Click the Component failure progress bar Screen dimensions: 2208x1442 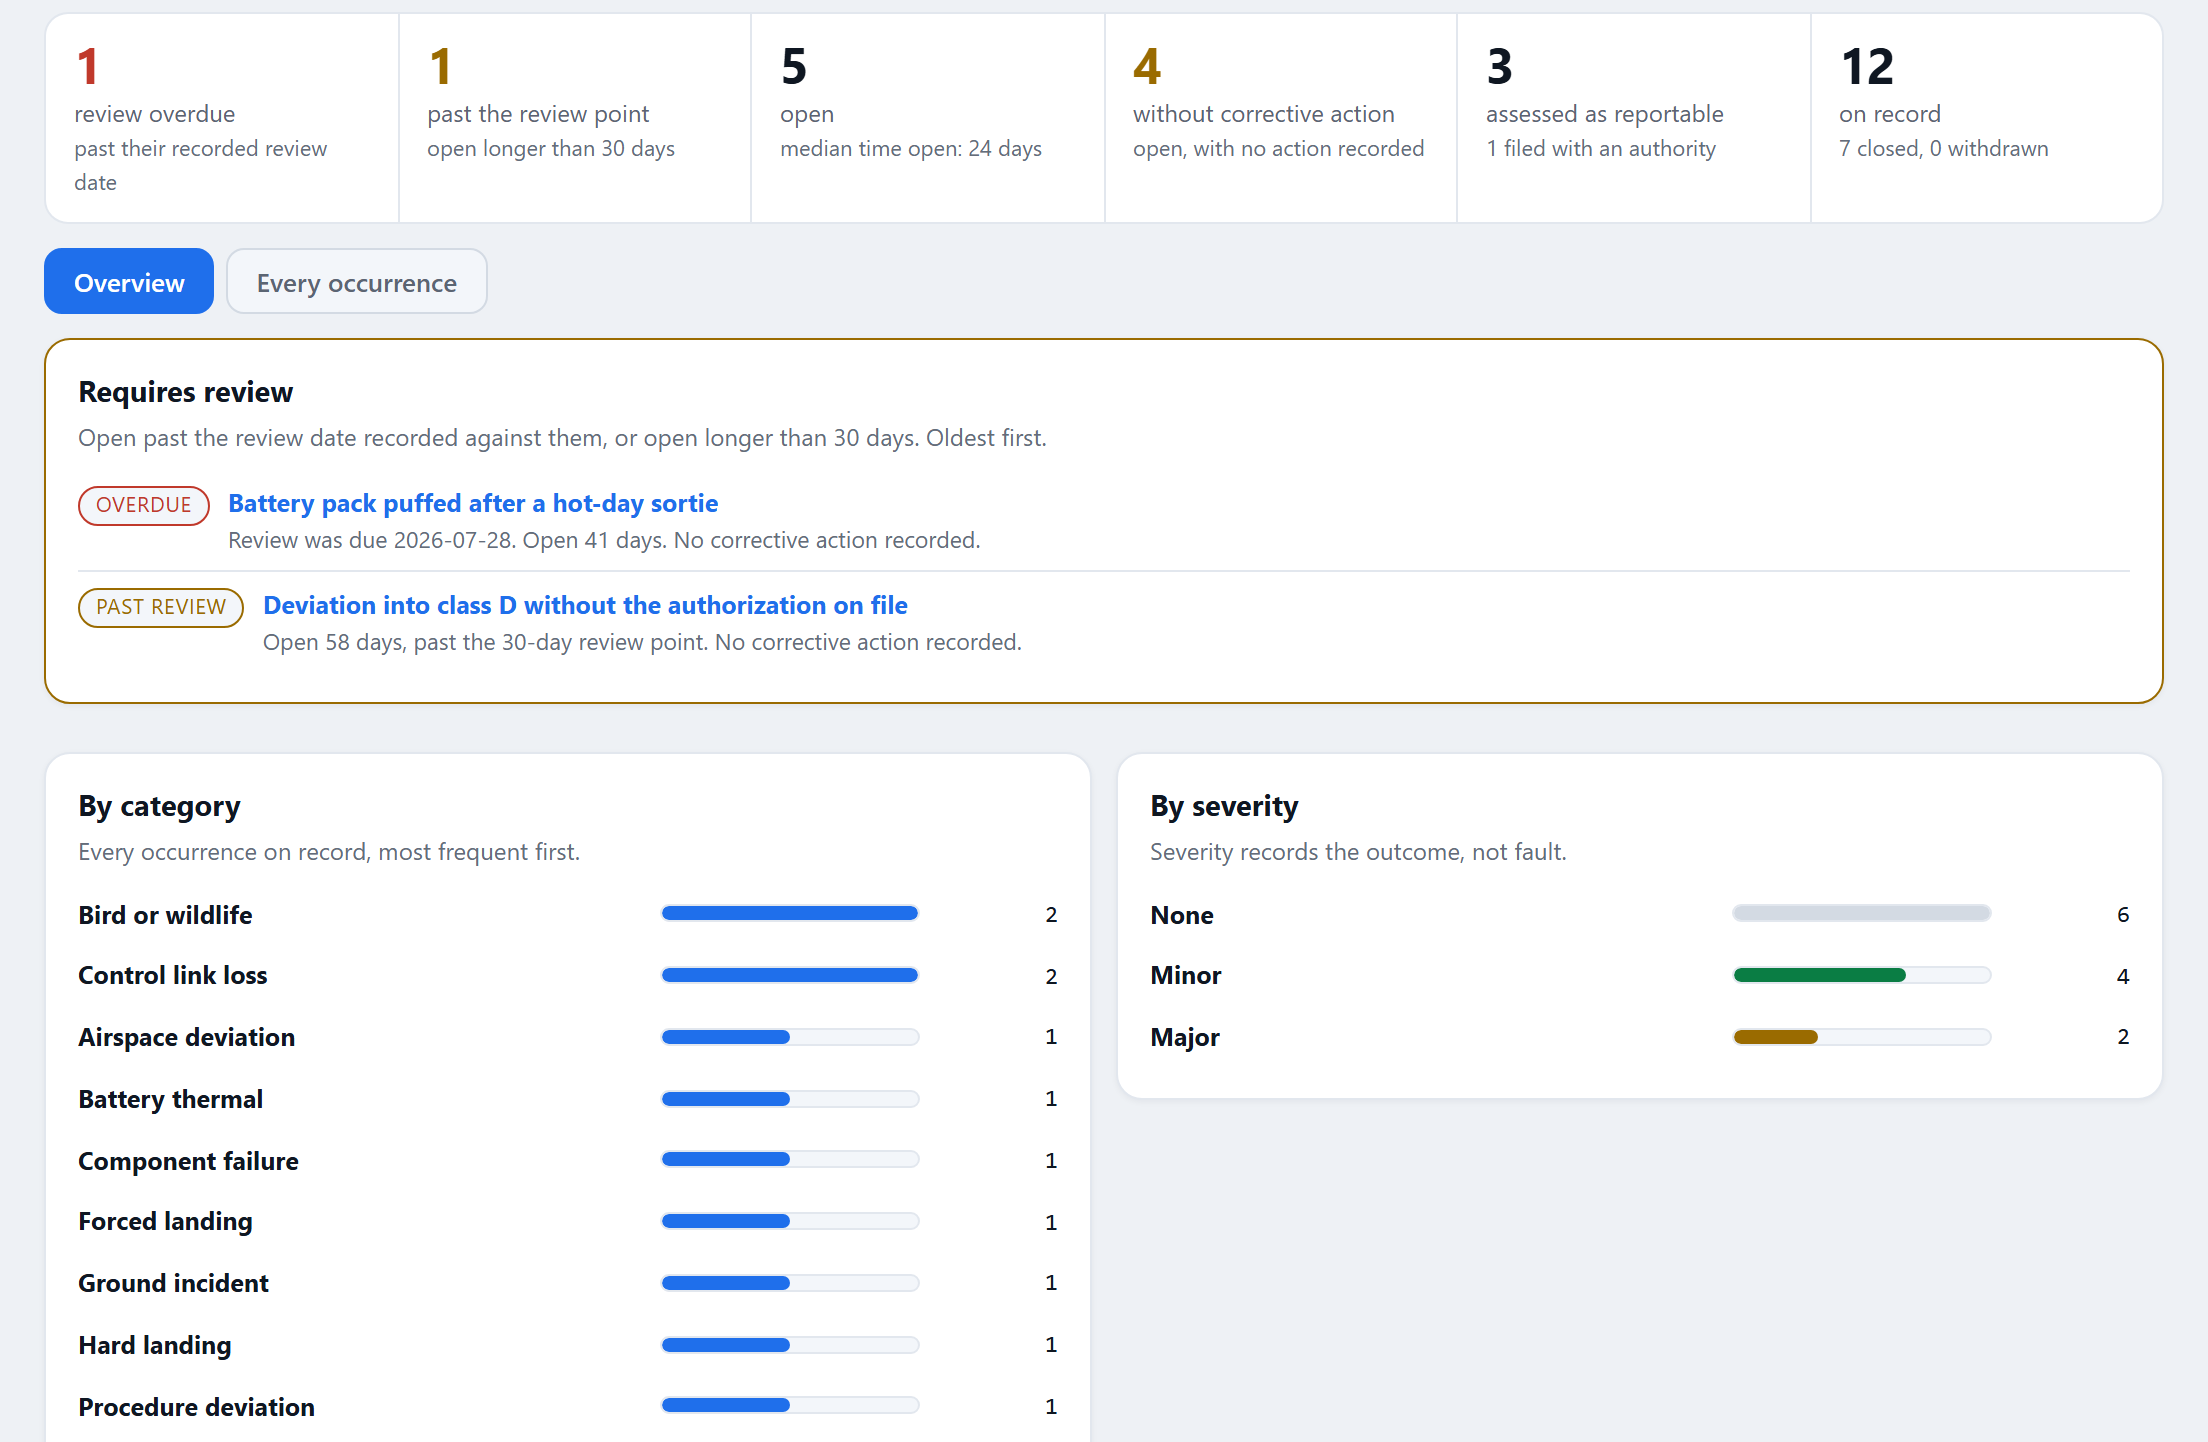pyautogui.click(x=790, y=1159)
